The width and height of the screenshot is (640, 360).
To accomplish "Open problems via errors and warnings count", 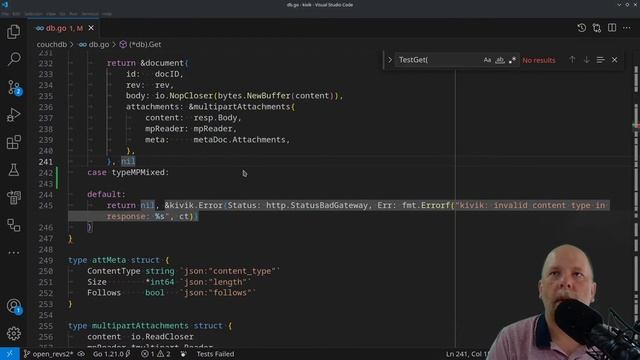I will (156, 354).
